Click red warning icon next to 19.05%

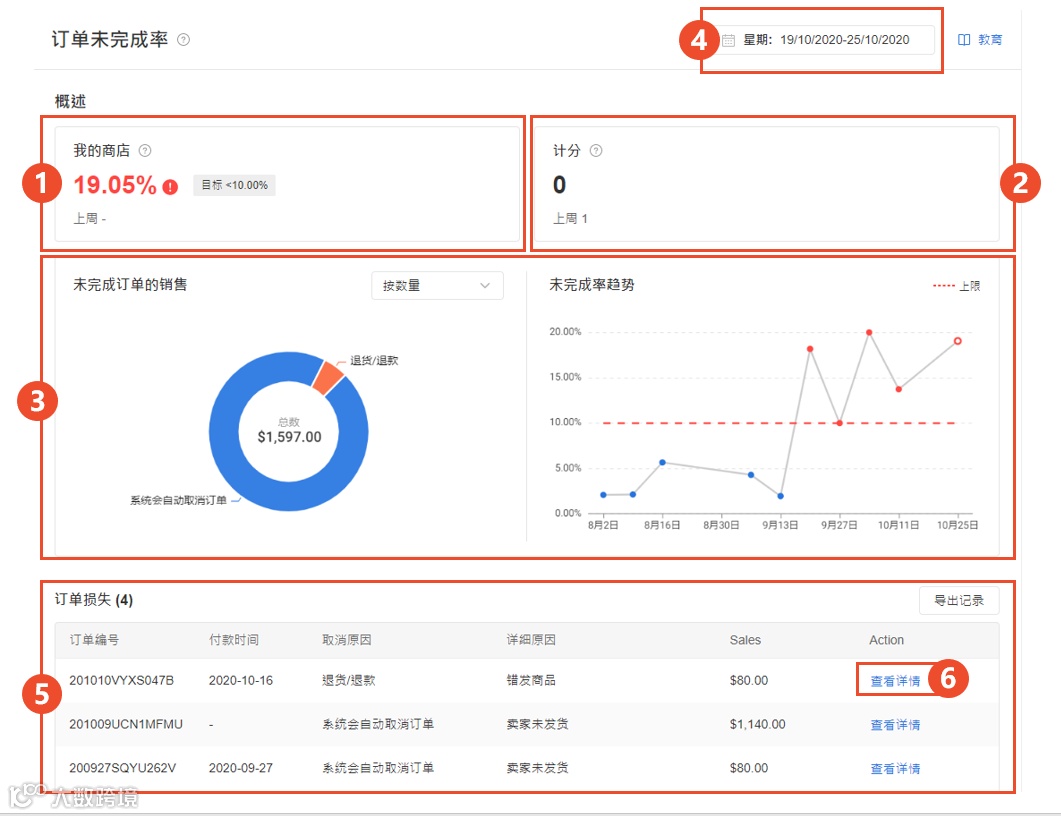point(170,187)
